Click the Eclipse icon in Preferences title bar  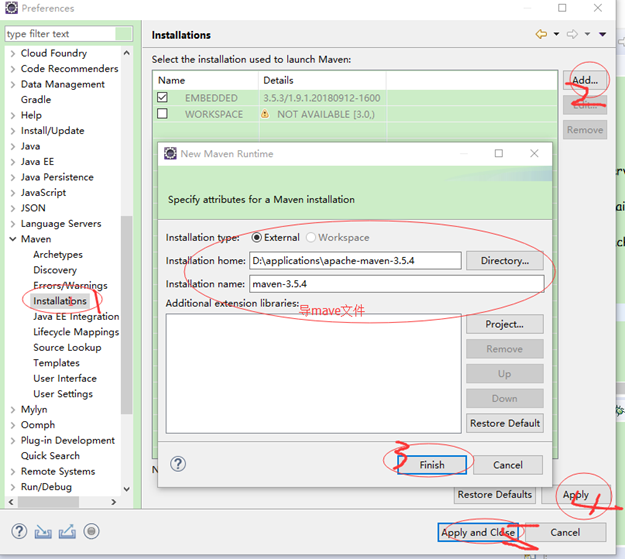coord(11,8)
